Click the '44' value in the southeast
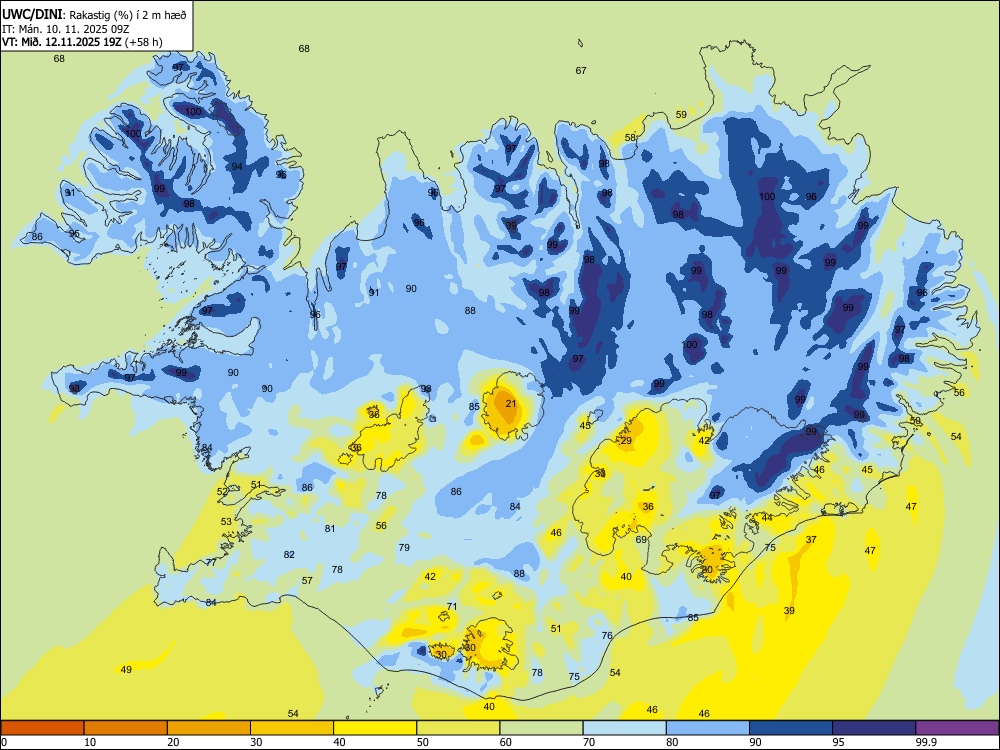This screenshot has width=1000, height=750. pyautogui.click(x=767, y=518)
